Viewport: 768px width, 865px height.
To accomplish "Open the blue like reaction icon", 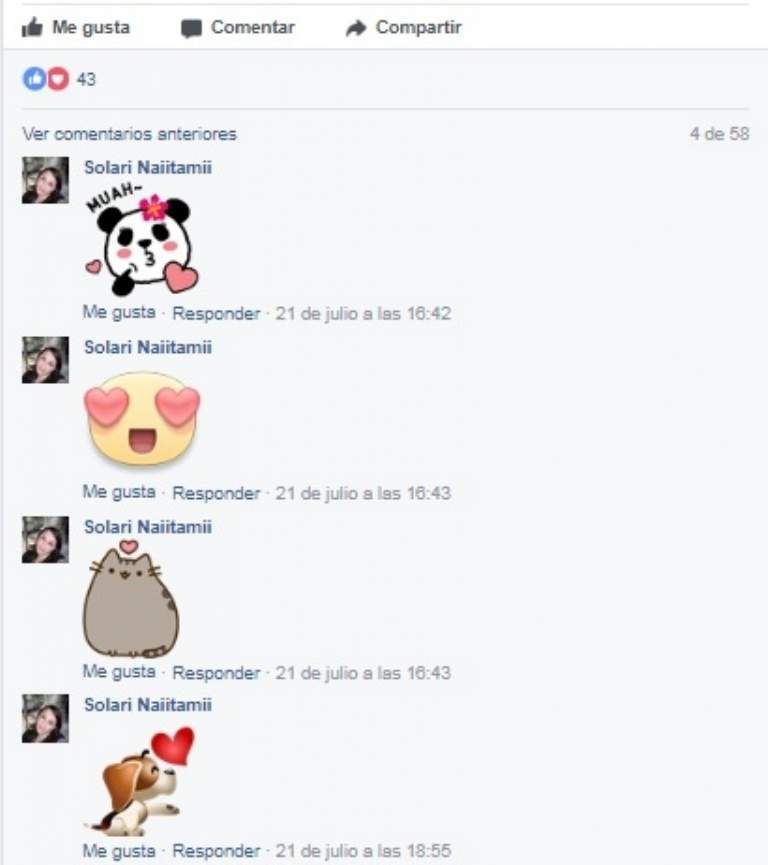I will click(x=34, y=79).
